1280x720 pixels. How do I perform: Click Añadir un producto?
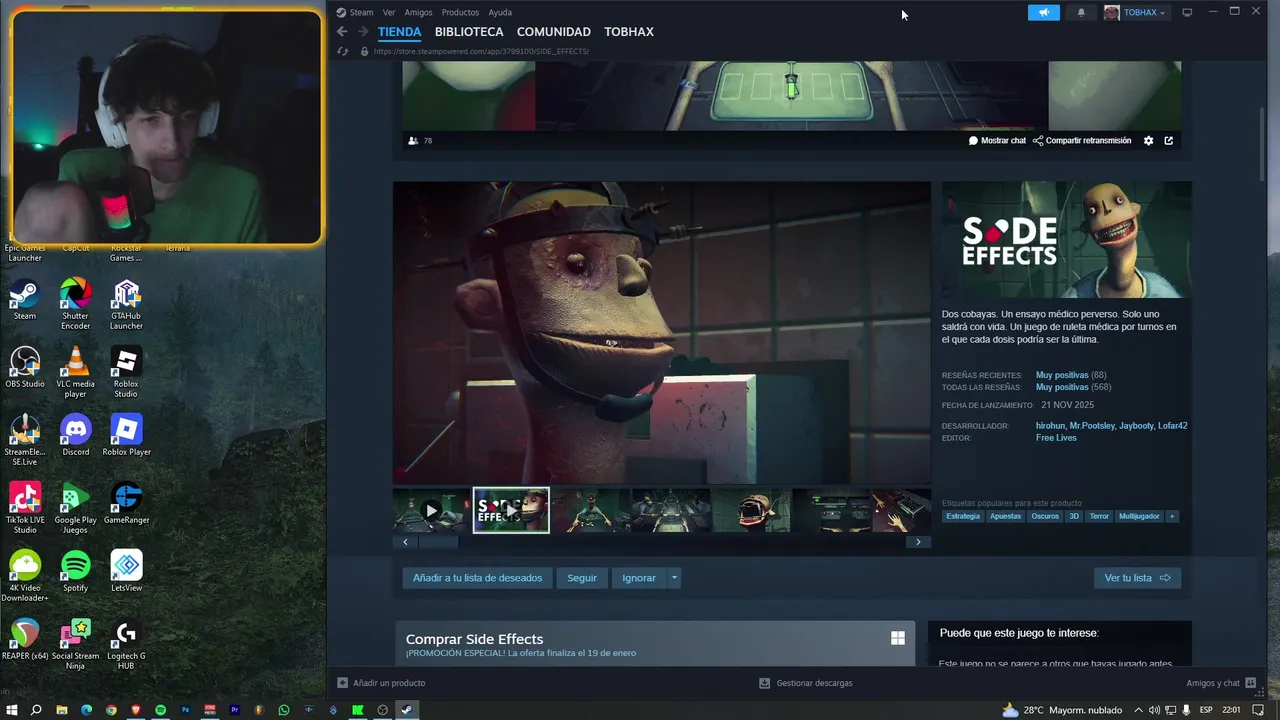pos(381,683)
